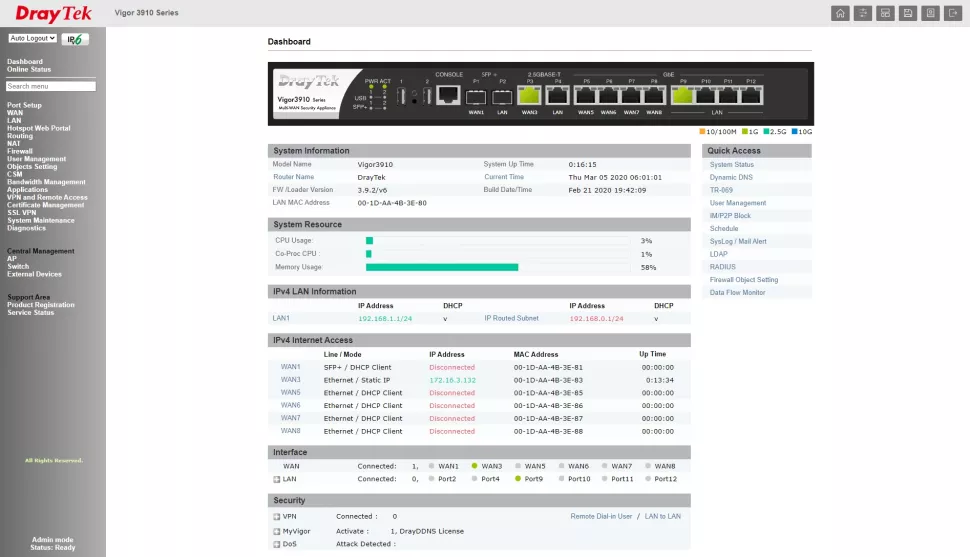Open Online Status in sidebar
Image resolution: width=970 pixels, height=557 pixels.
click(x=29, y=69)
